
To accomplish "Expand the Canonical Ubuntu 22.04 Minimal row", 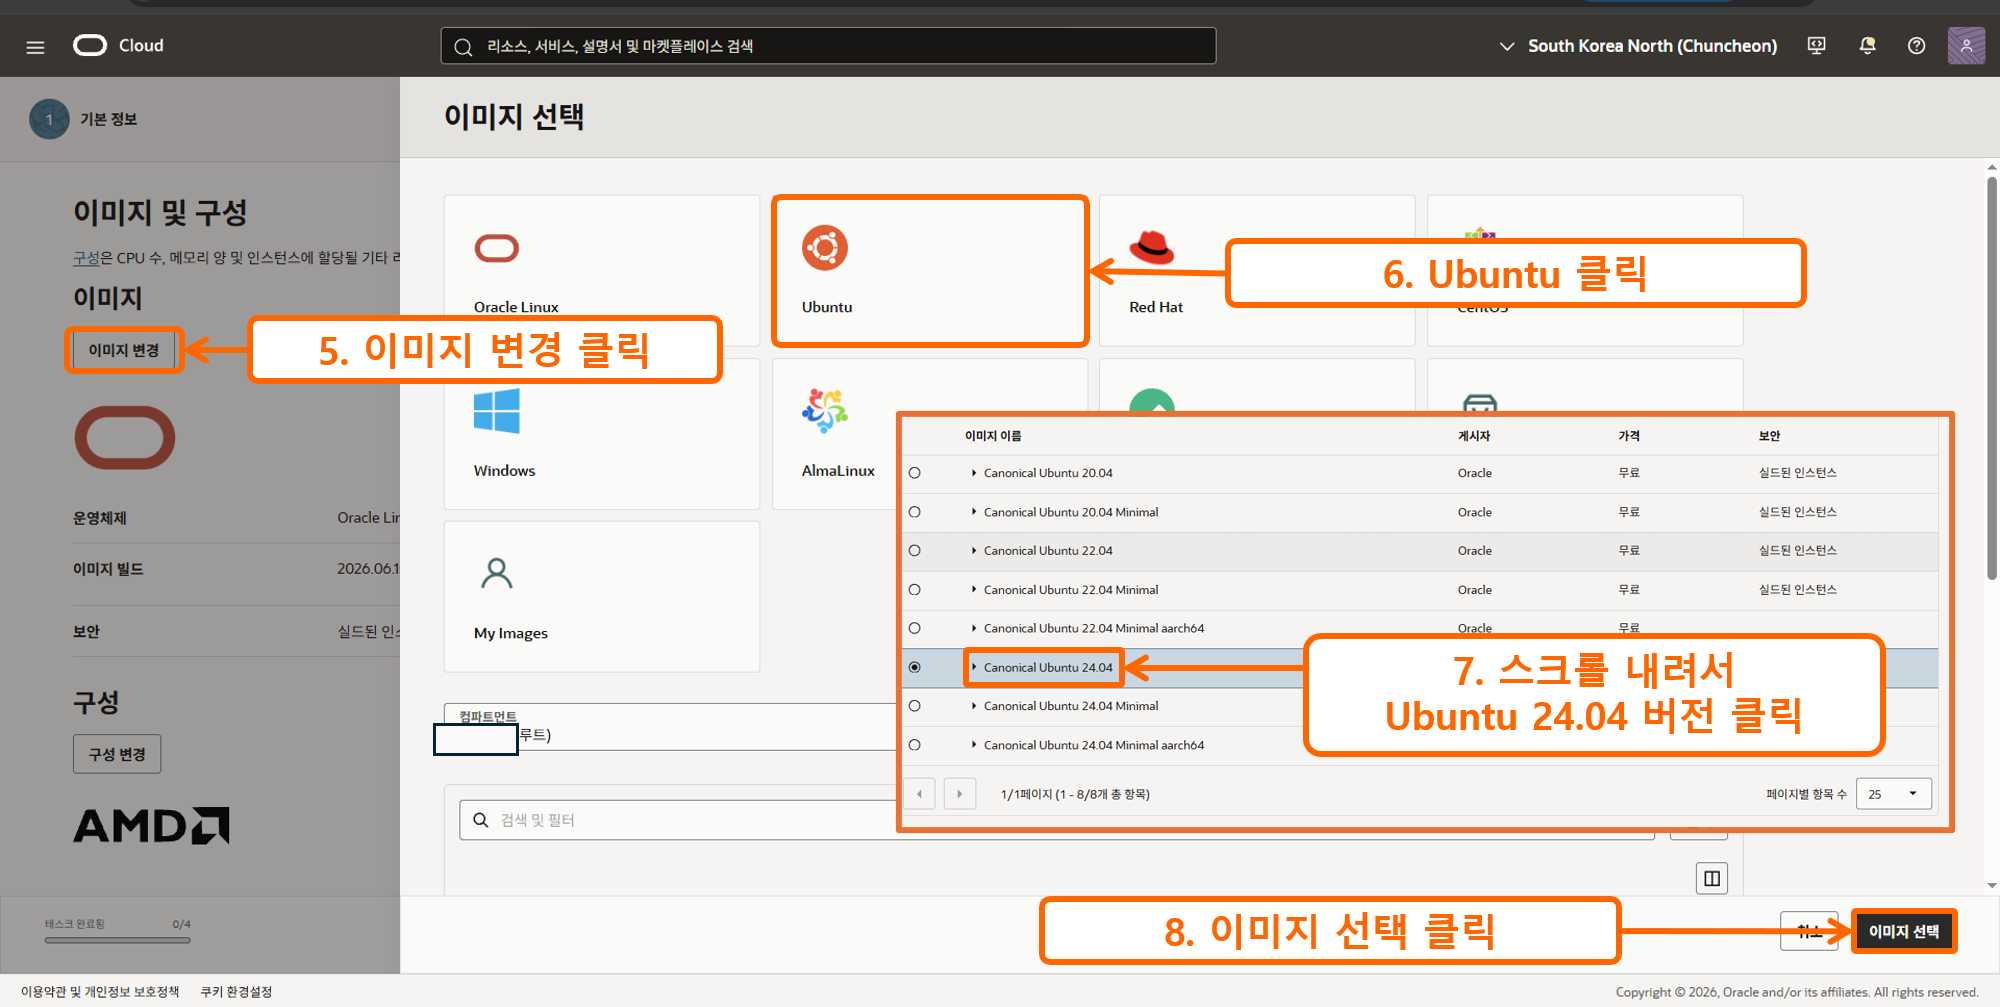I will (x=974, y=590).
